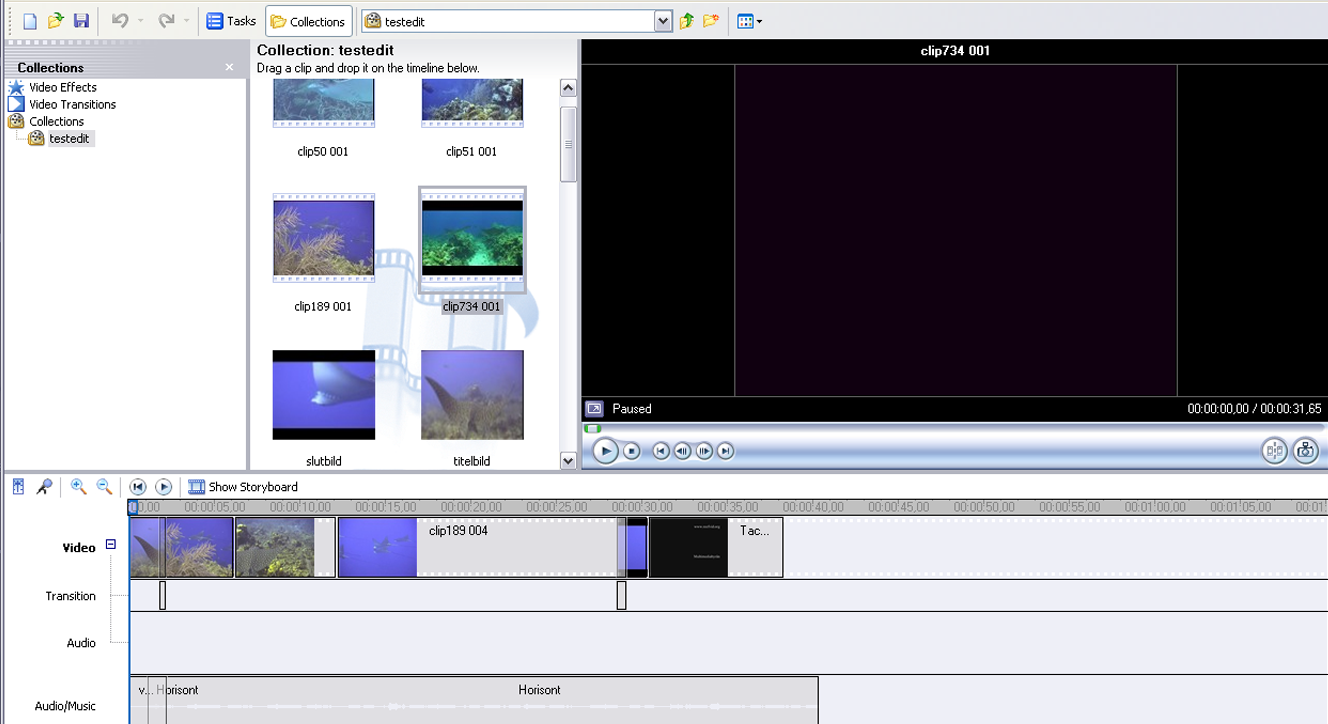Select the second transition near 00:00:30

[x=621, y=595]
